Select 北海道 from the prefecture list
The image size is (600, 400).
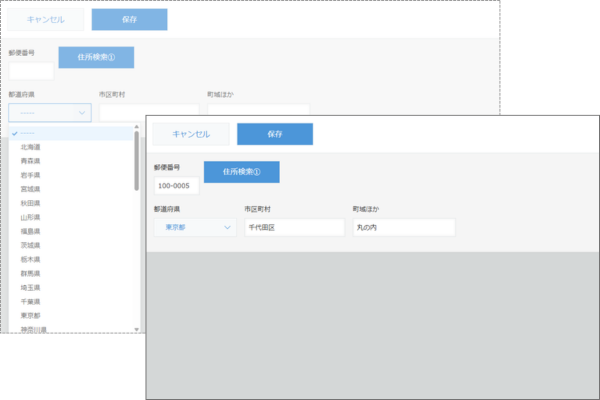coord(32,146)
